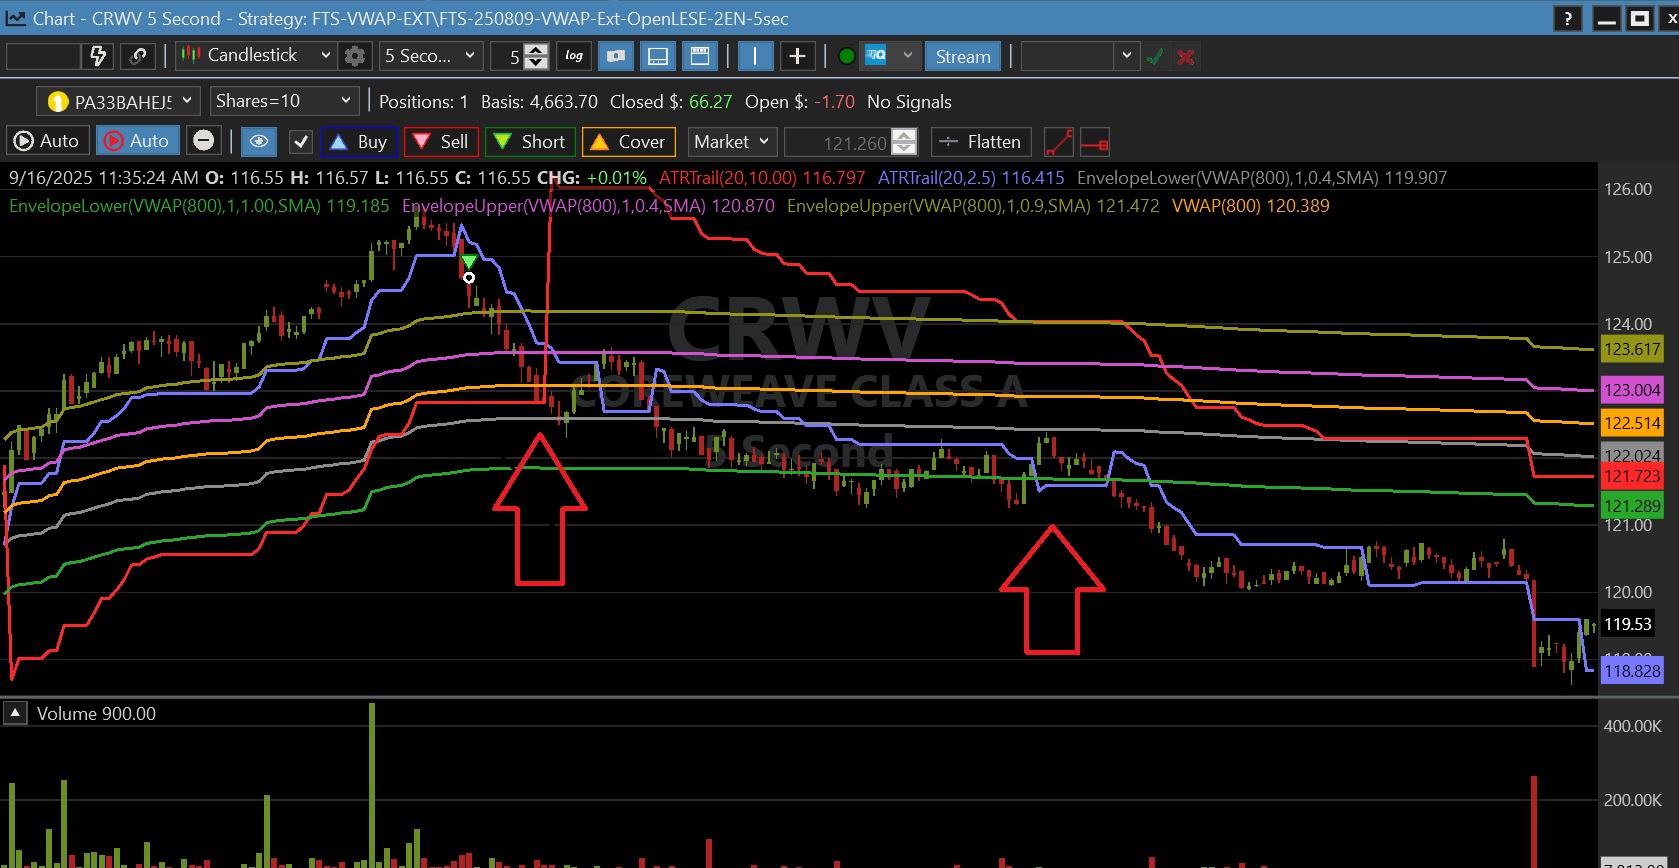The height and width of the screenshot is (868, 1679).
Task: Click the first Auto play button
Action: (47, 141)
